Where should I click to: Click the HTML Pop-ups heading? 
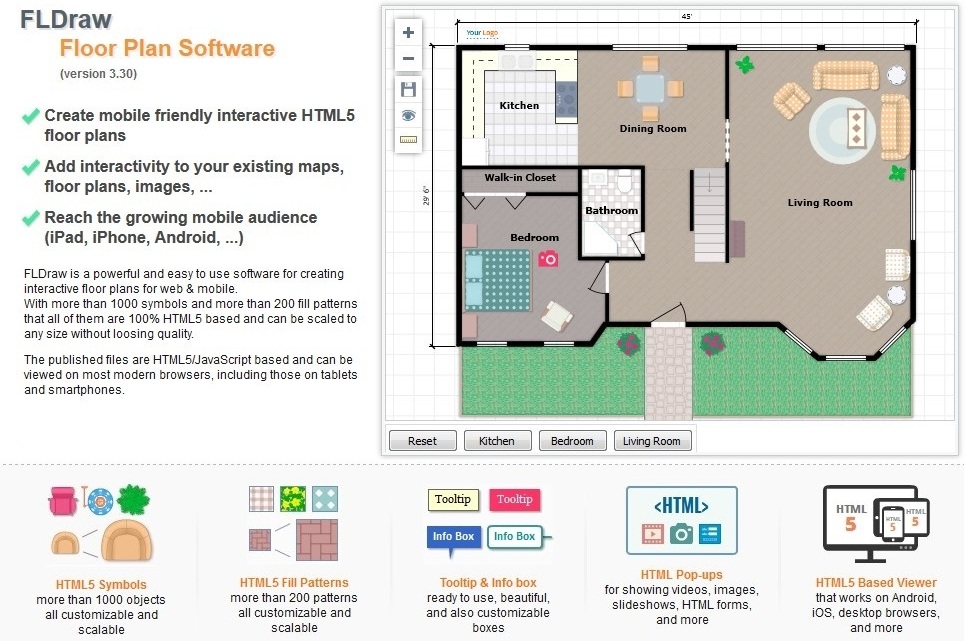click(x=682, y=575)
